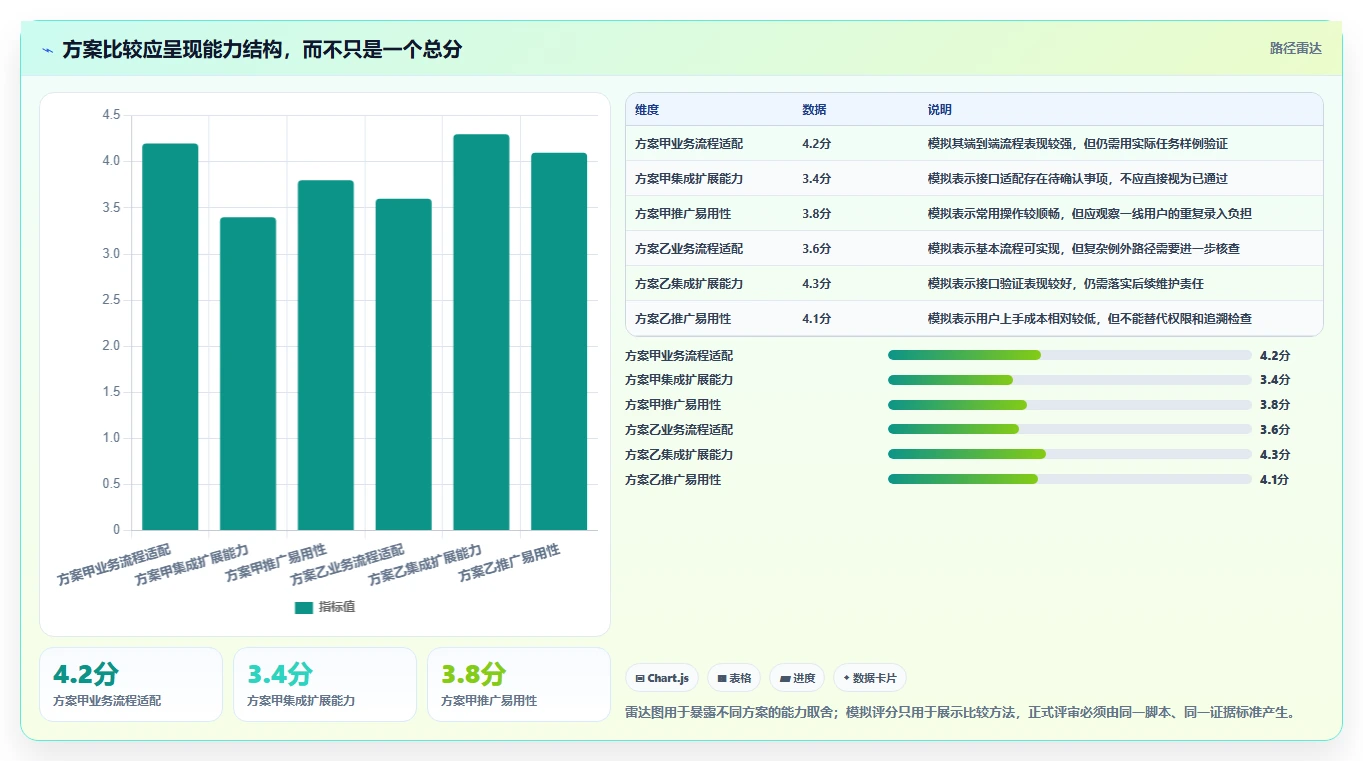The width and height of the screenshot is (1363, 761).
Task: Open the 3.4分 方案甲集成扩展能力 stat card
Action: [325, 684]
